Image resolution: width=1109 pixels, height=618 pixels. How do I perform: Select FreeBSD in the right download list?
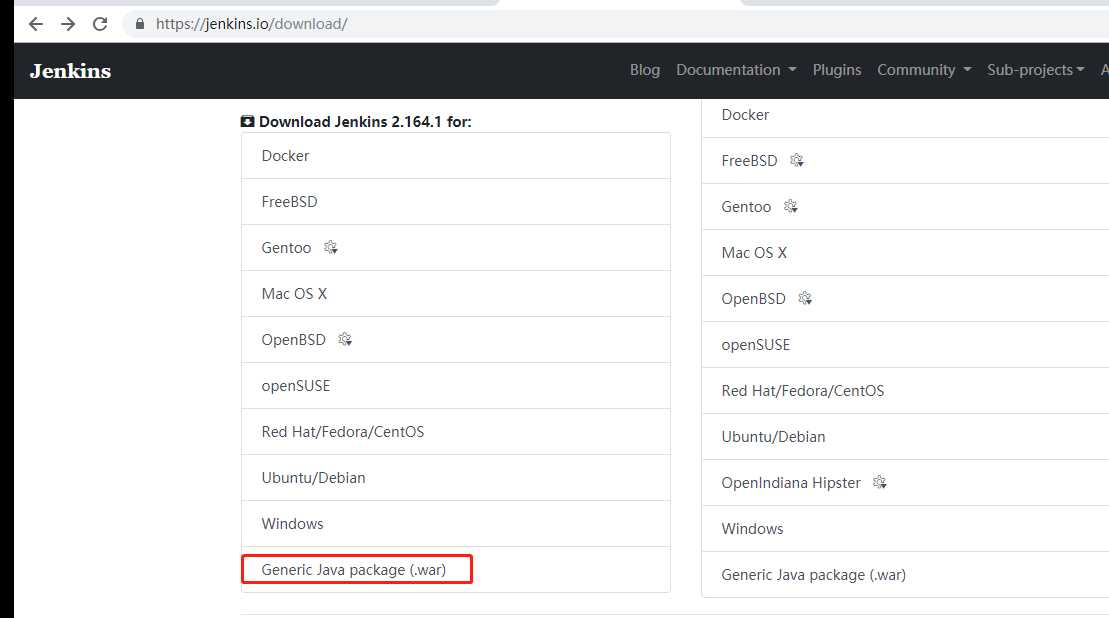tap(905, 161)
